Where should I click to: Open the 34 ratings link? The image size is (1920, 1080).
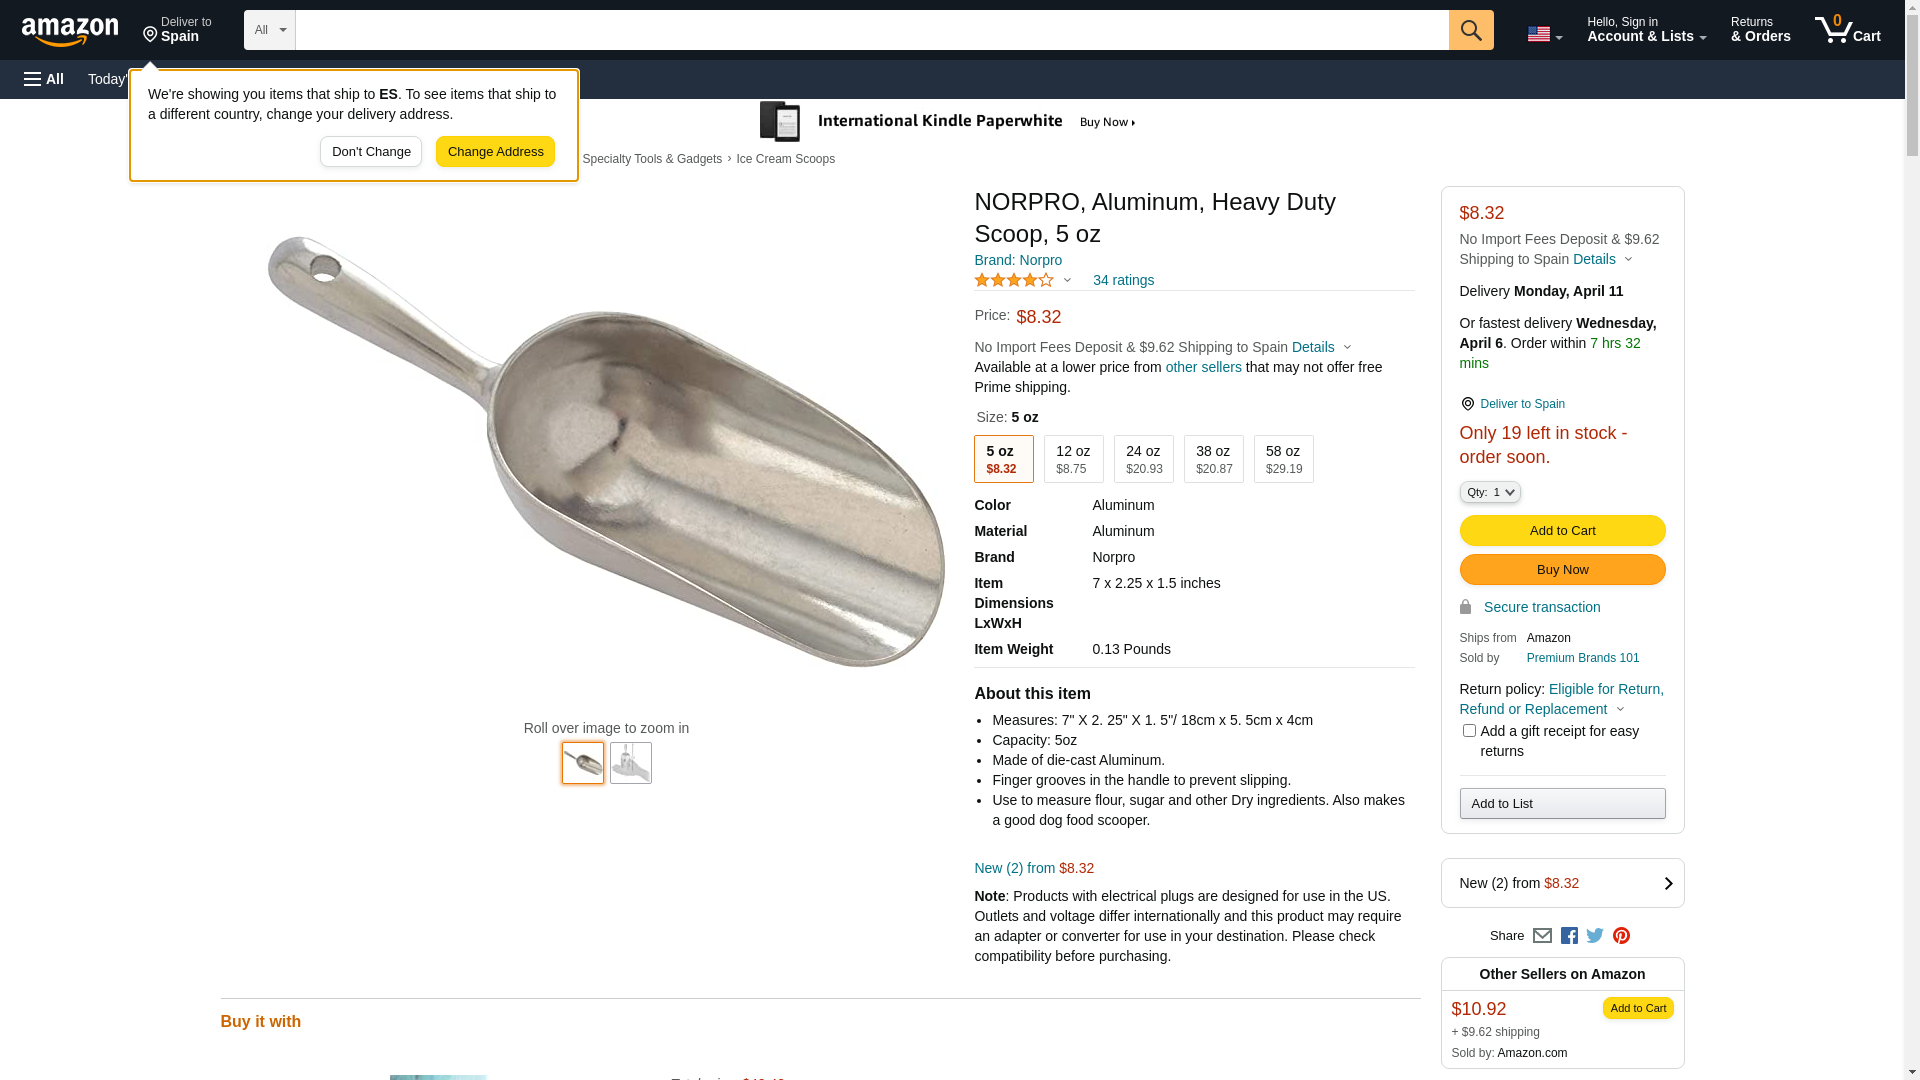(1123, 280)
